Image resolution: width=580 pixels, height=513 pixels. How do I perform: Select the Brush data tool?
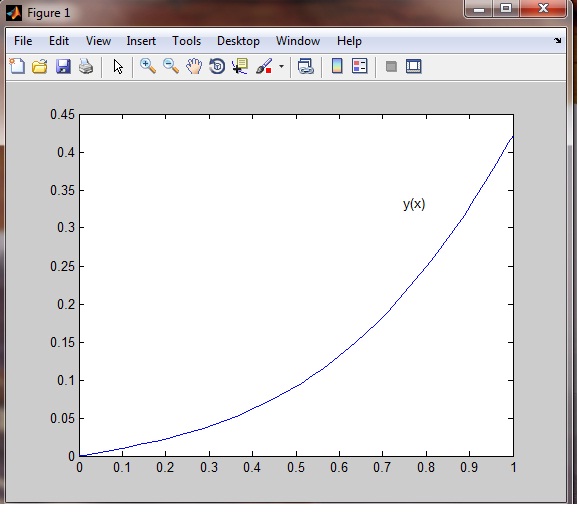[264, 67]
